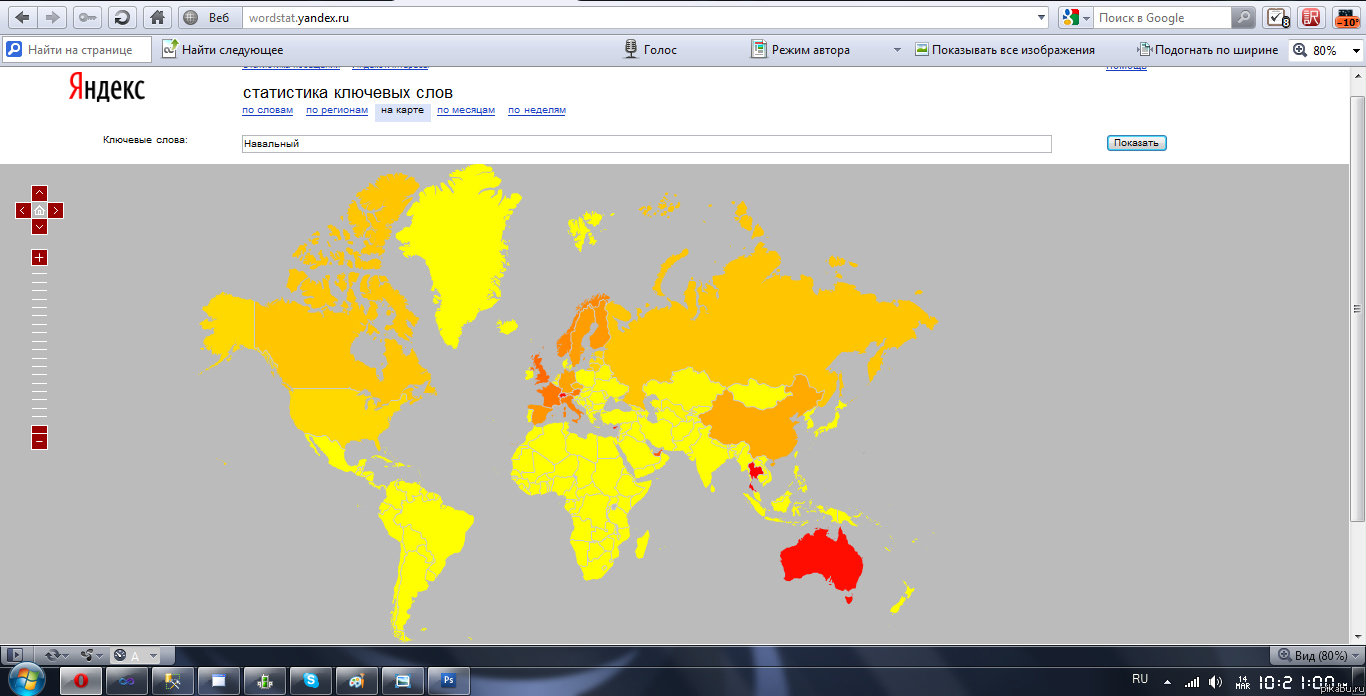
Task: Pan the map up with arrow
Action: 39,192
